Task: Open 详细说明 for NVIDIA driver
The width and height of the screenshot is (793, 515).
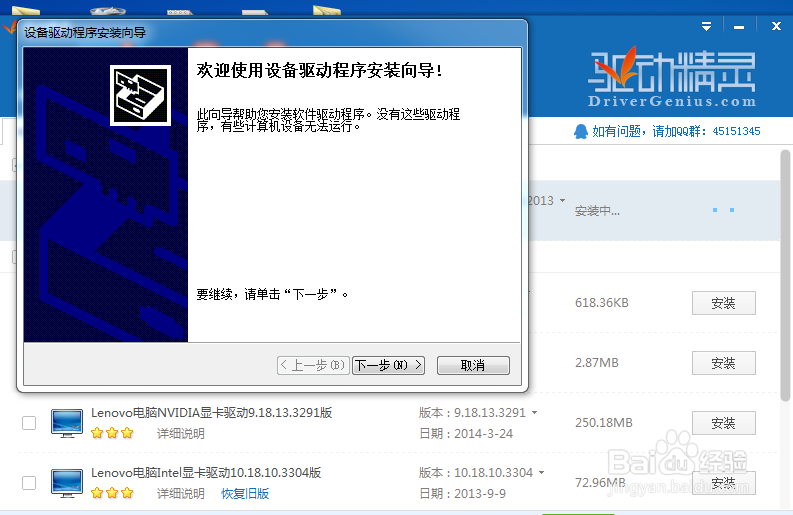Action: tap(181, 434)
